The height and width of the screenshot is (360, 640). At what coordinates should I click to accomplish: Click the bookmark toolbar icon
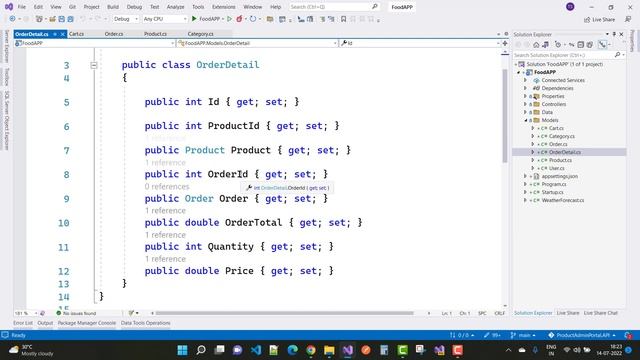[x=343, y=19]
